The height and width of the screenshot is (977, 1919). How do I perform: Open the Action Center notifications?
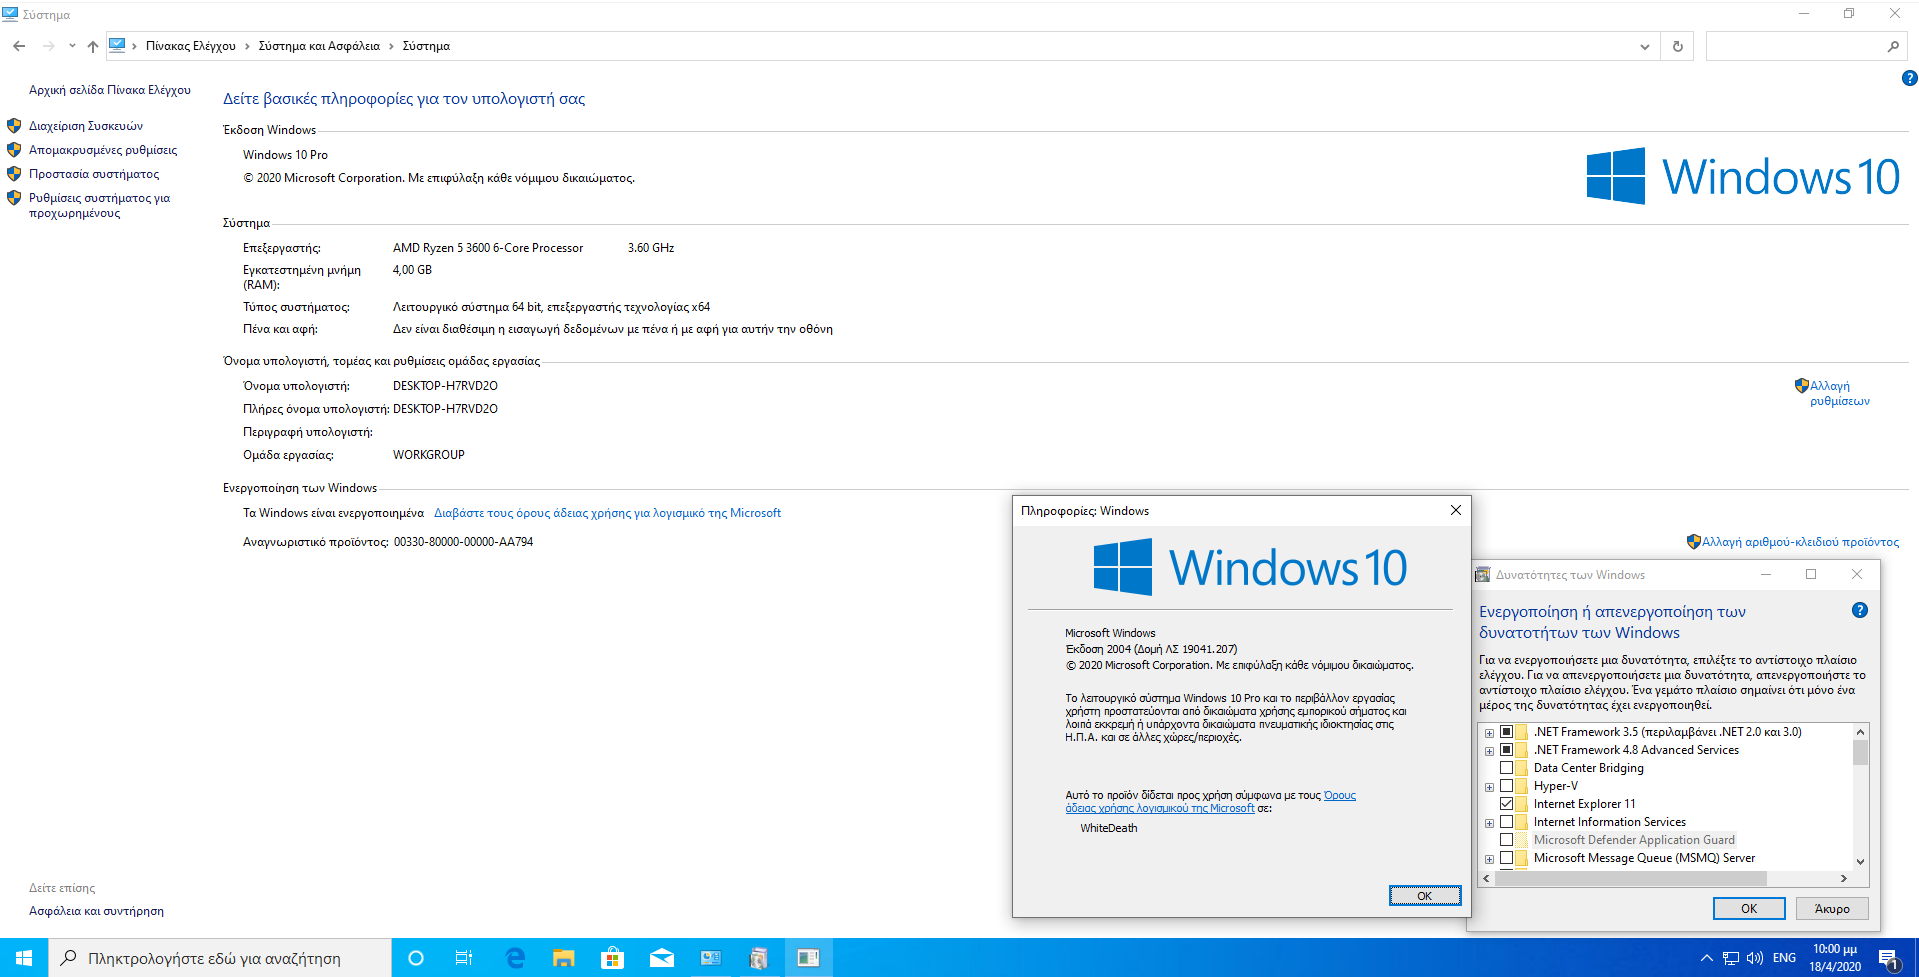1889,959
